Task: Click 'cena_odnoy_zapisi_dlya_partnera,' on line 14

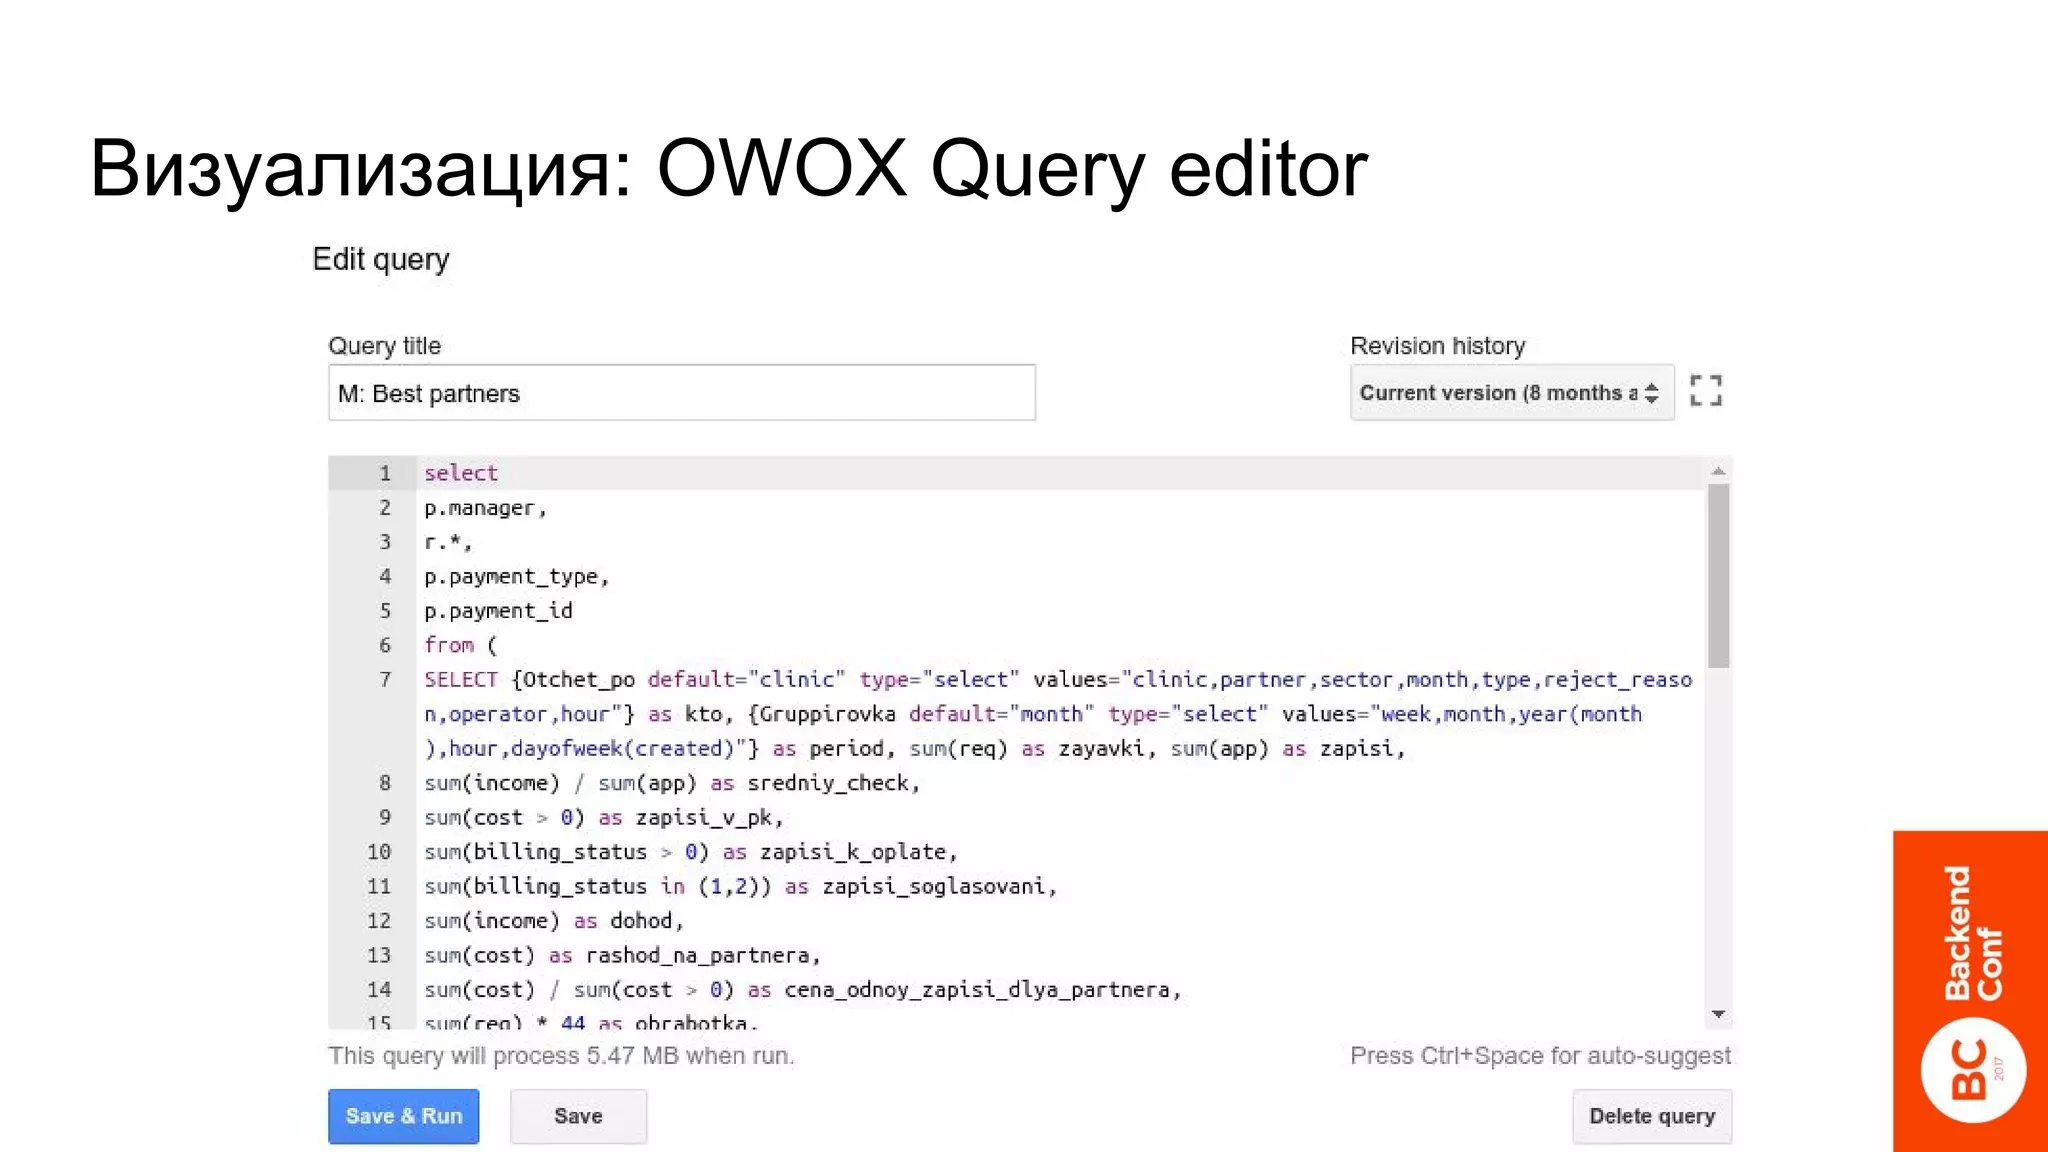Action: click(x=983, y=990)
